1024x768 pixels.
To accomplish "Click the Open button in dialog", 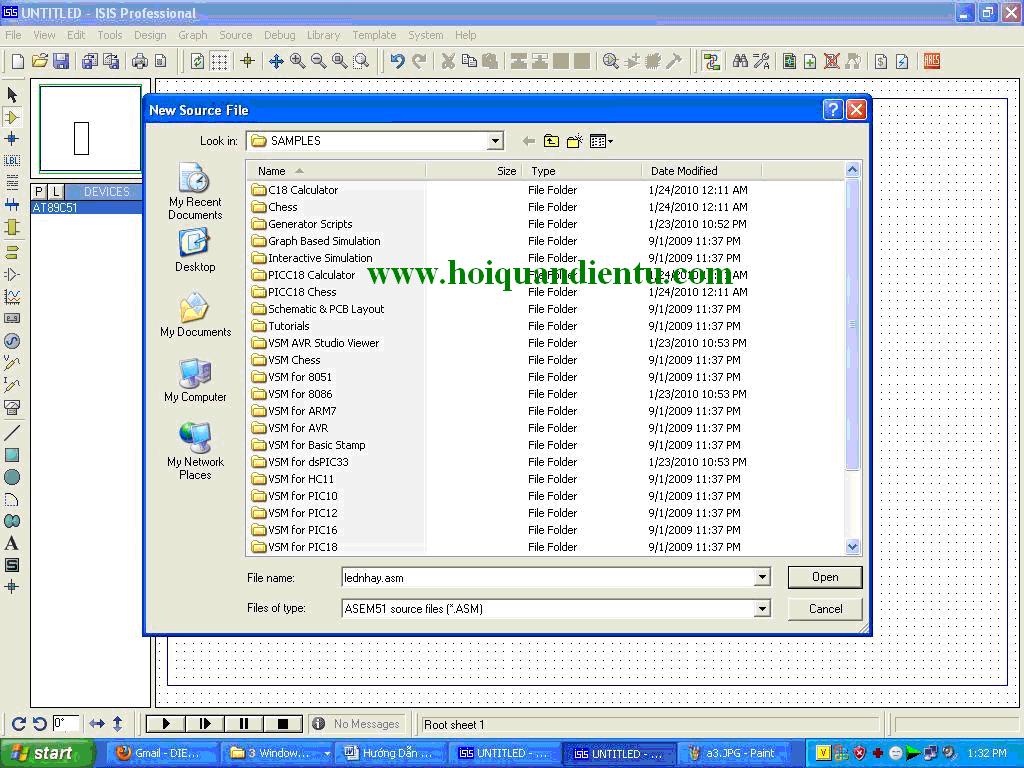I will pos(825,577).
